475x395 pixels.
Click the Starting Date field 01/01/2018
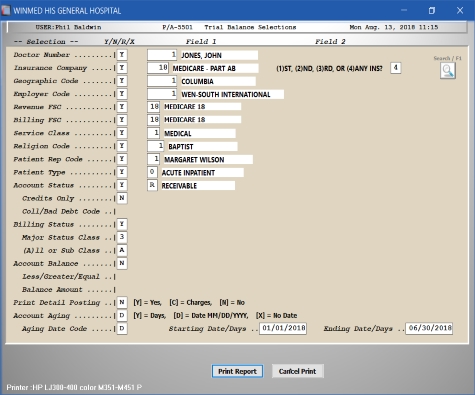(283, 328)
